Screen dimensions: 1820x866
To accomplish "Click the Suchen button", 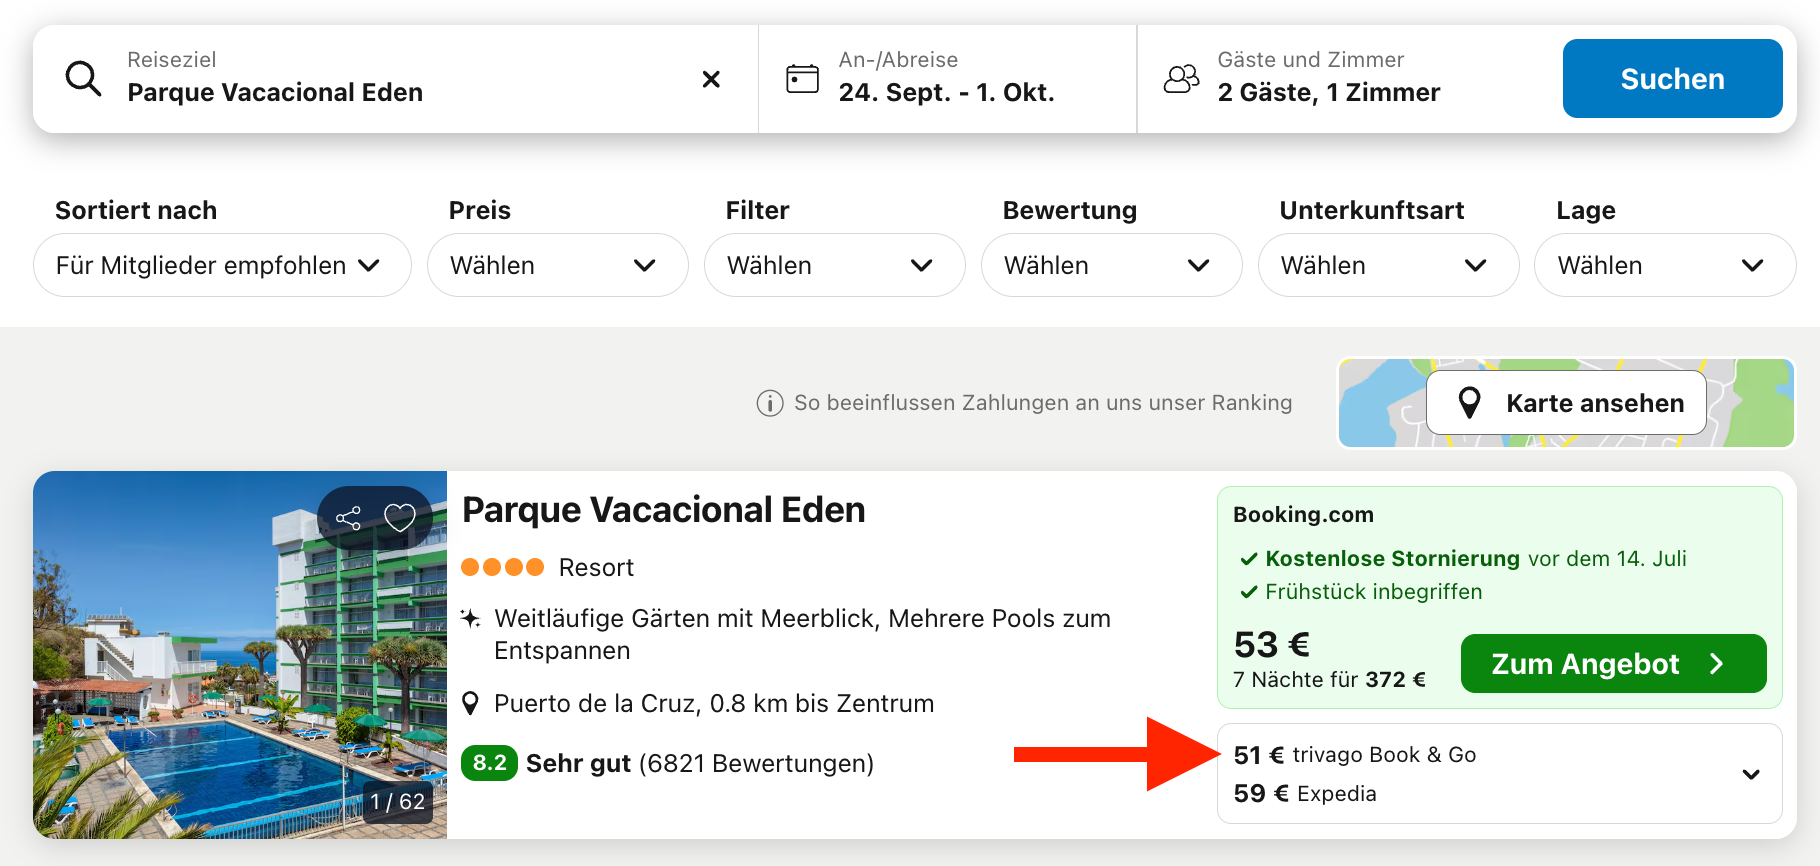I will point(1672,79).
